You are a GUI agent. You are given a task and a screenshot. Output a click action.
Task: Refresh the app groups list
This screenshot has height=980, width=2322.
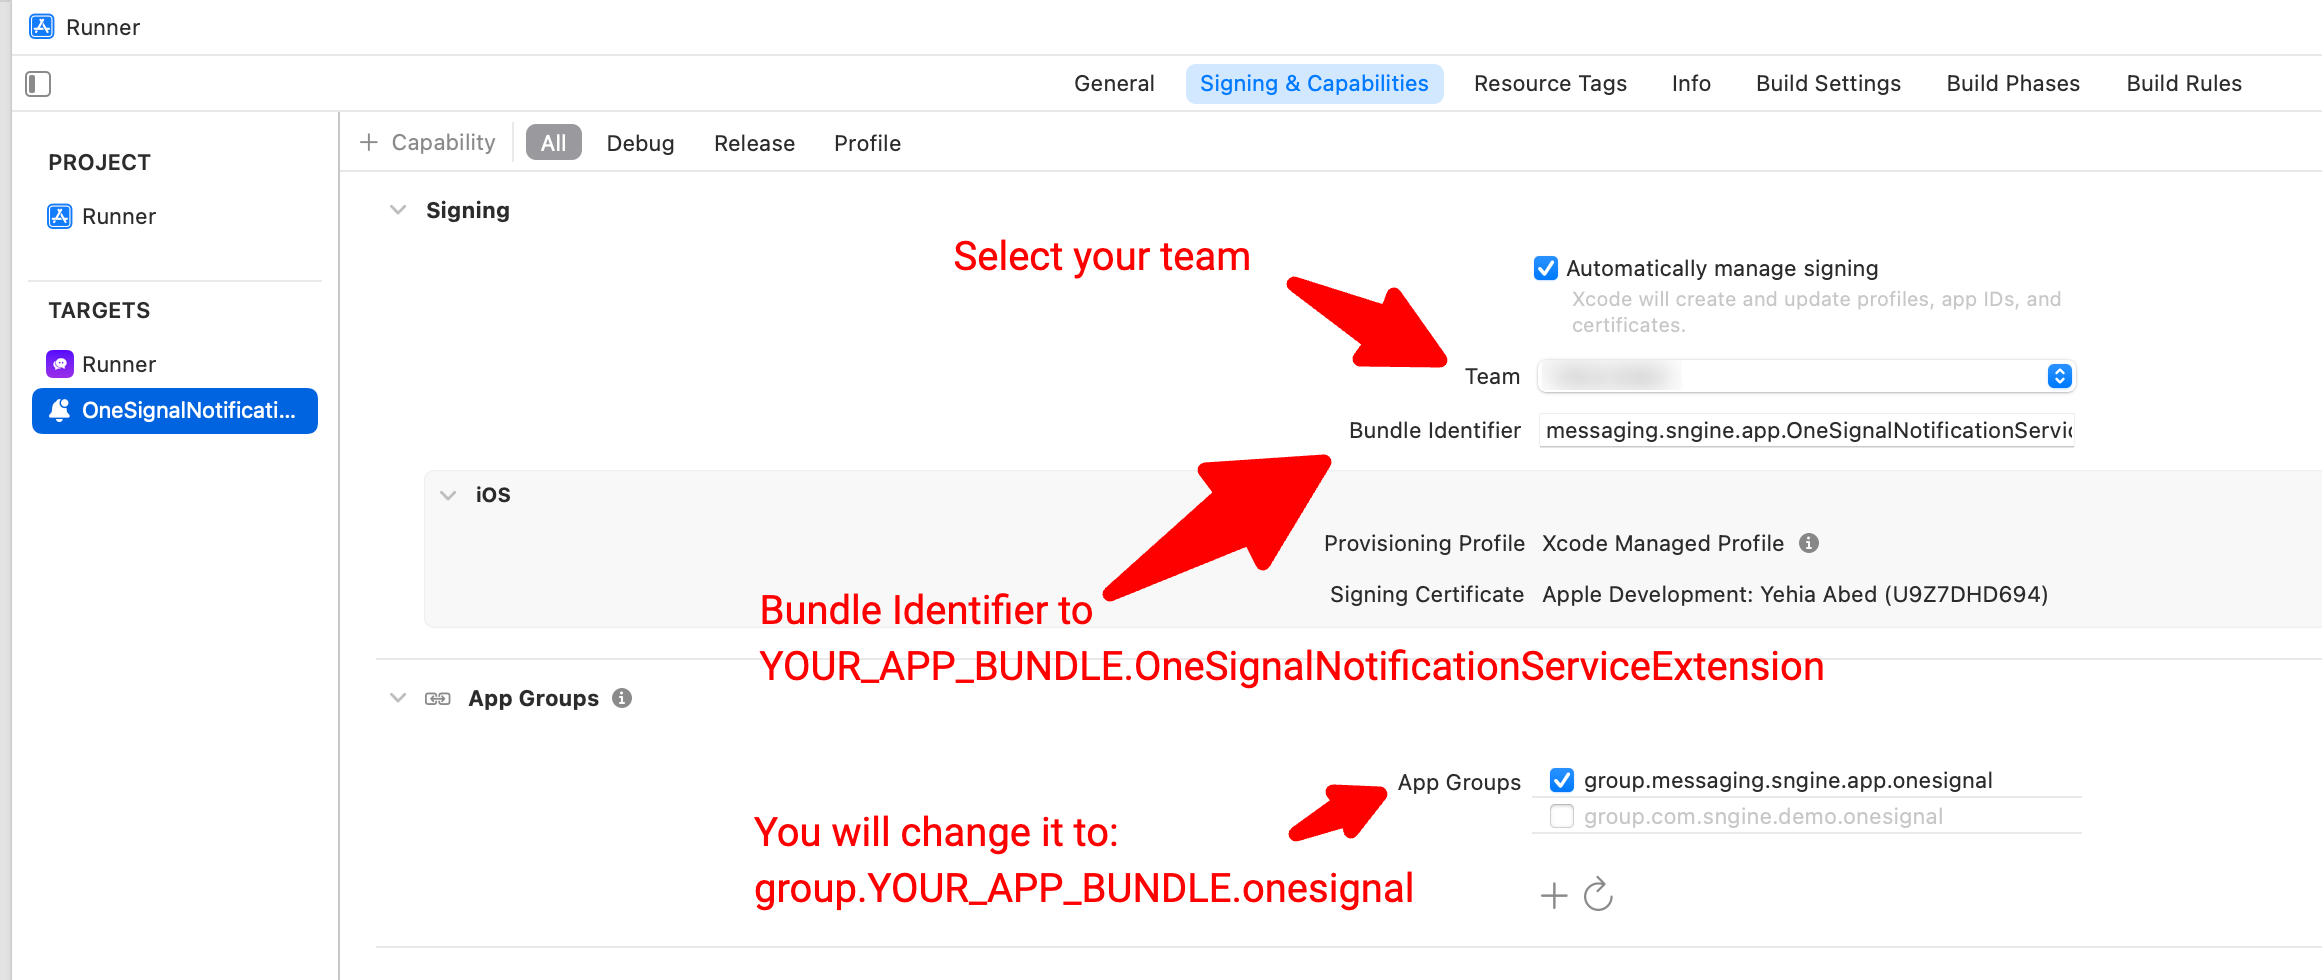[x=1598, y=894]
